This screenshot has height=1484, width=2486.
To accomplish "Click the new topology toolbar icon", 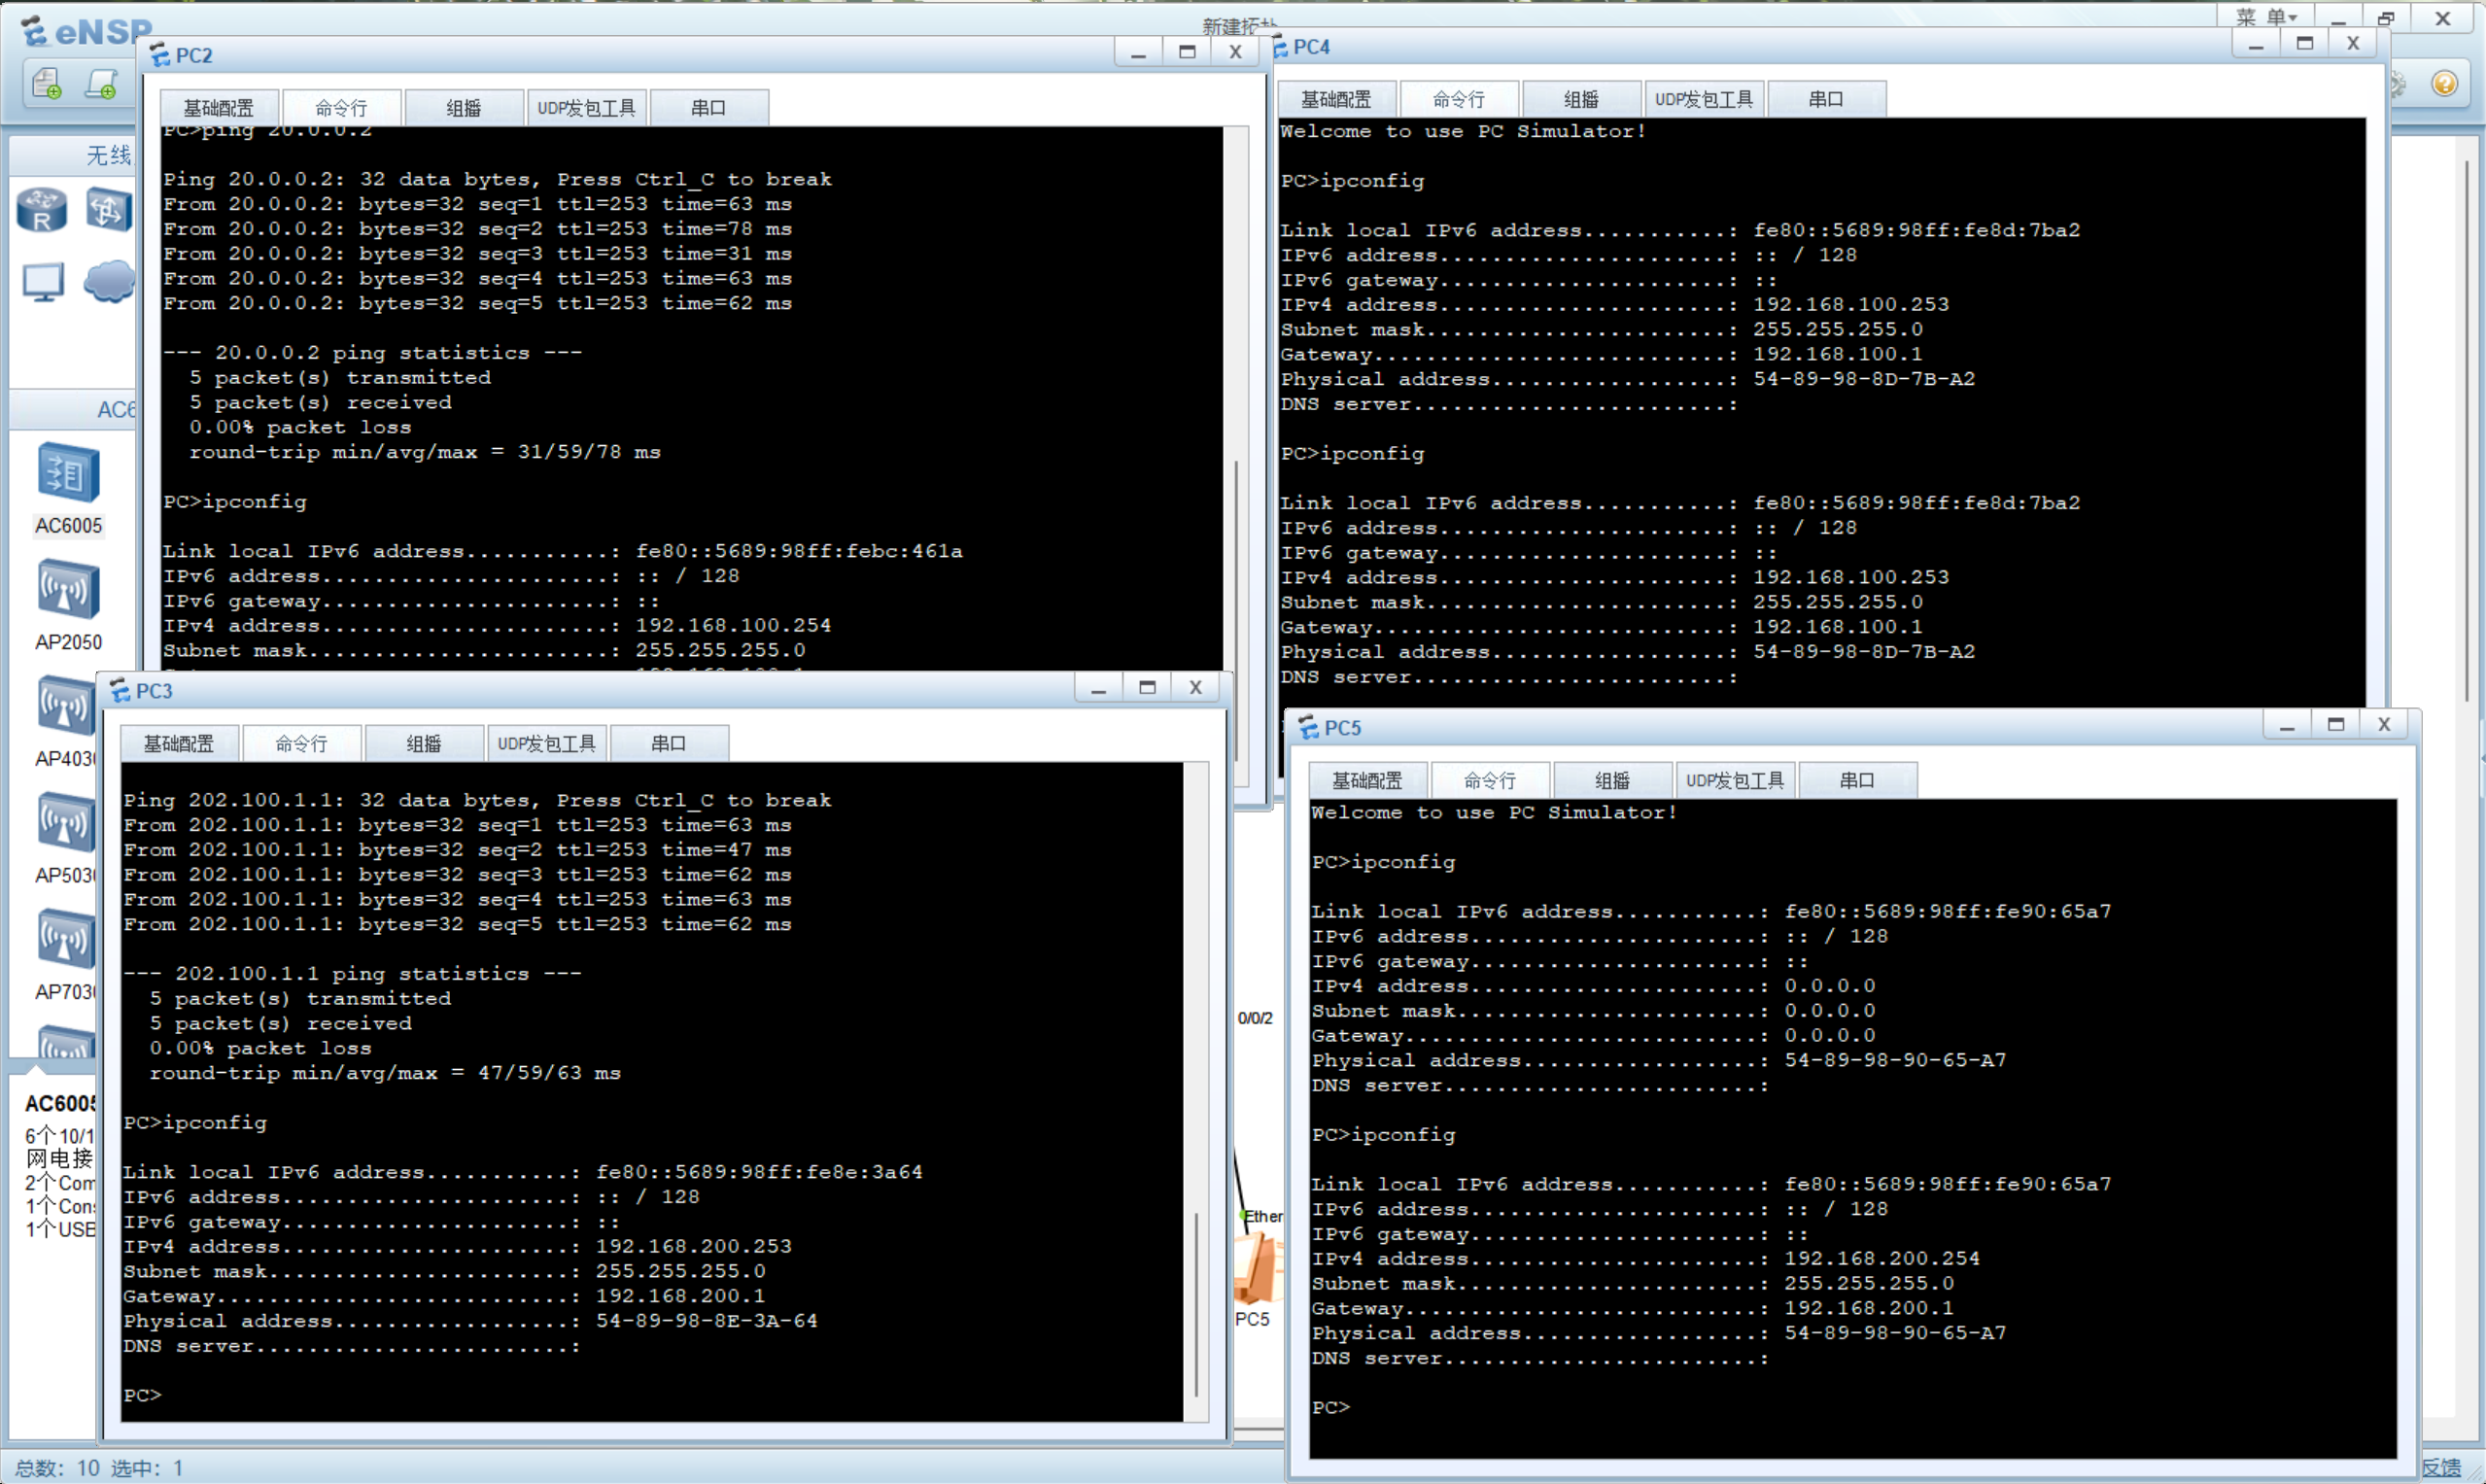I will (47, 84).
